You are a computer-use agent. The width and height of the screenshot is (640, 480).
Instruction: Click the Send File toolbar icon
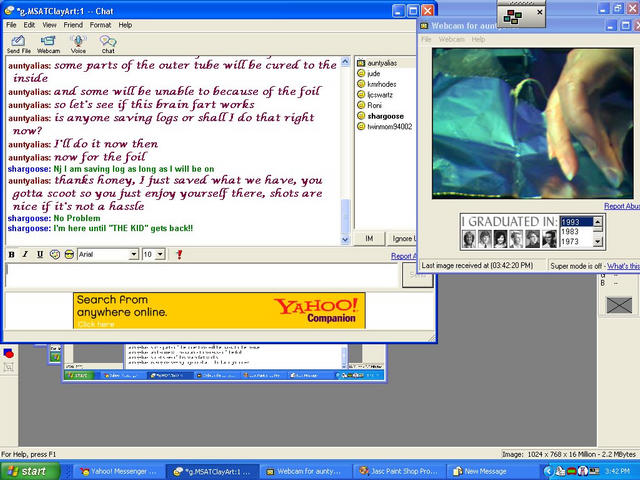[18, 44]
